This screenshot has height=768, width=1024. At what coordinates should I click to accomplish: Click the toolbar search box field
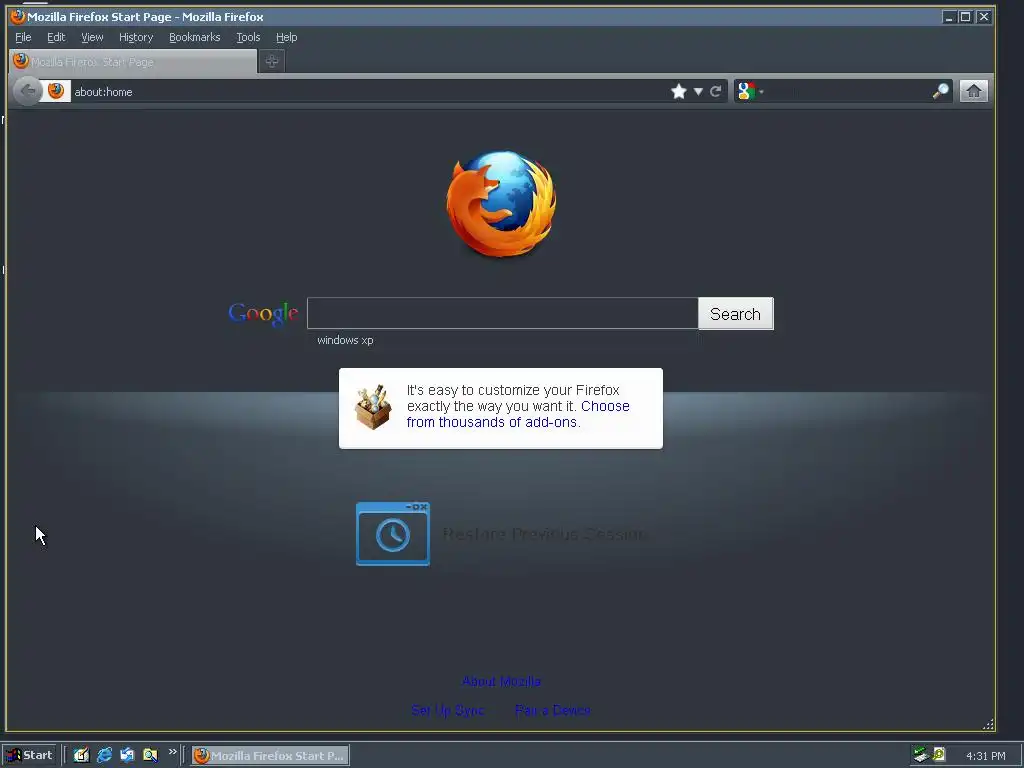pos(848,91)
